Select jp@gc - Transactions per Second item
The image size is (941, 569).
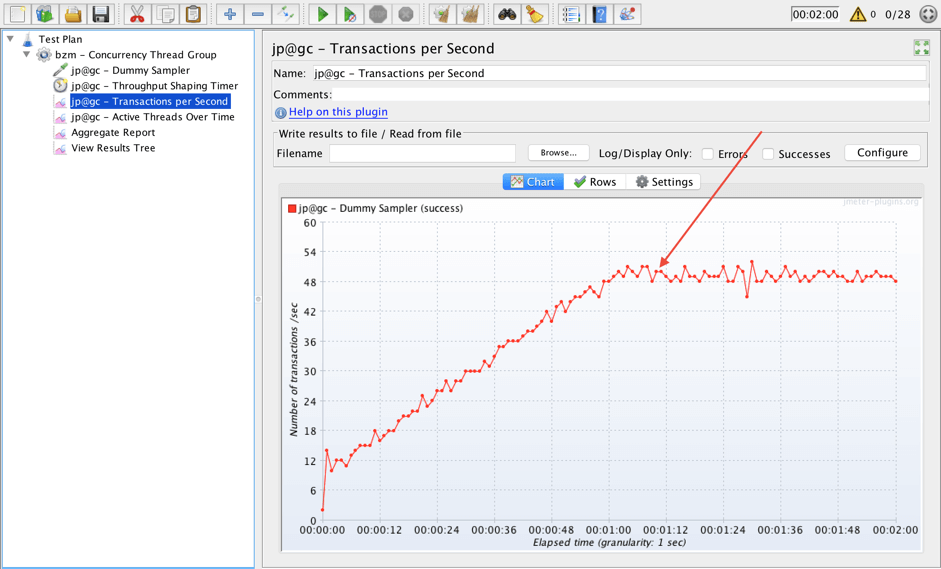(149, 101)
